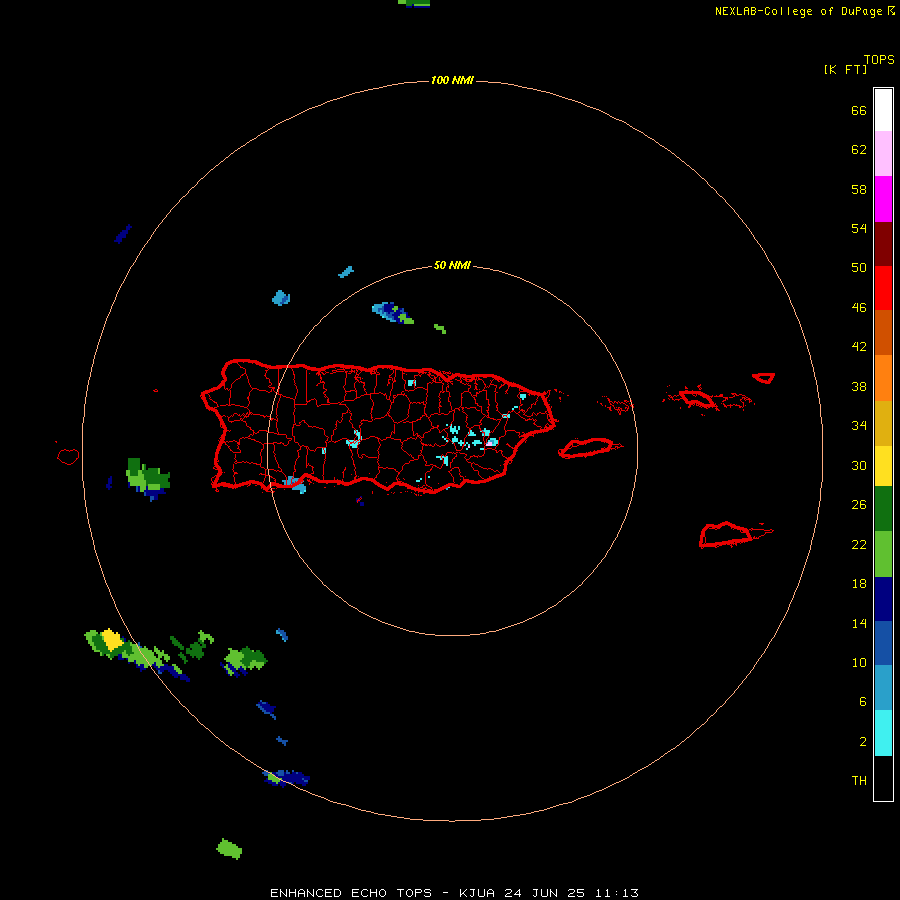Screen dimensions: 900x900
Task: Click the black TH threshold legend block
Action: [883, 778]
